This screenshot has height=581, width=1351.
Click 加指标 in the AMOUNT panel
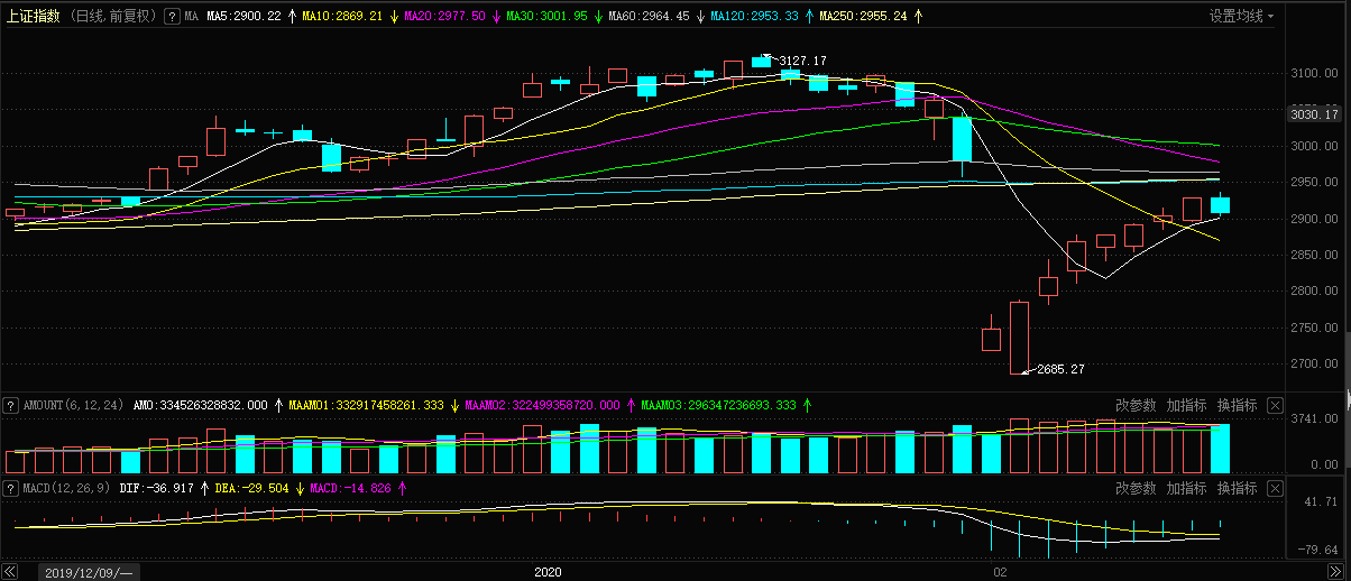[1186, 405]
